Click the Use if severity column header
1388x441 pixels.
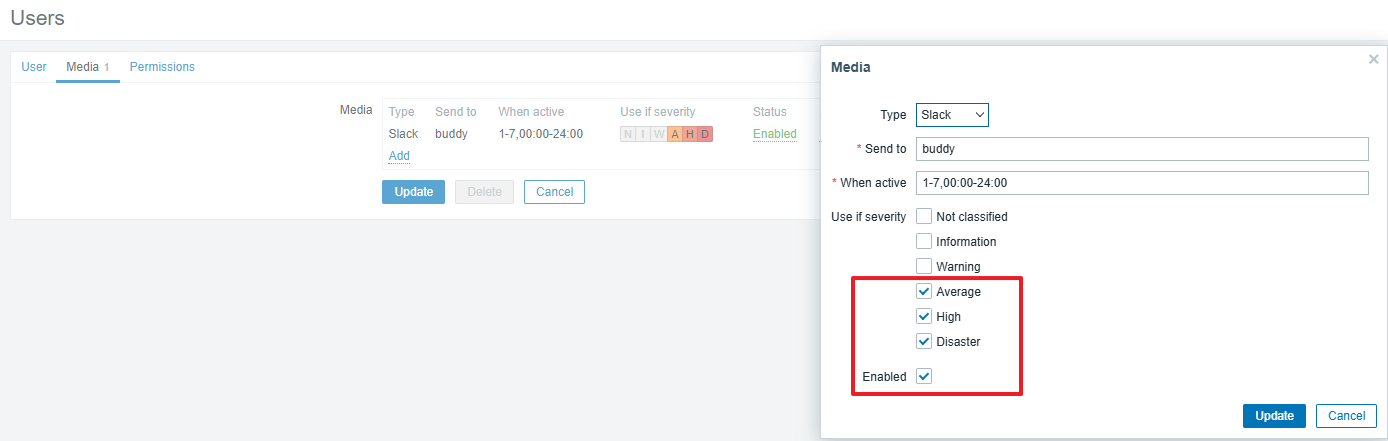(657, 112)
